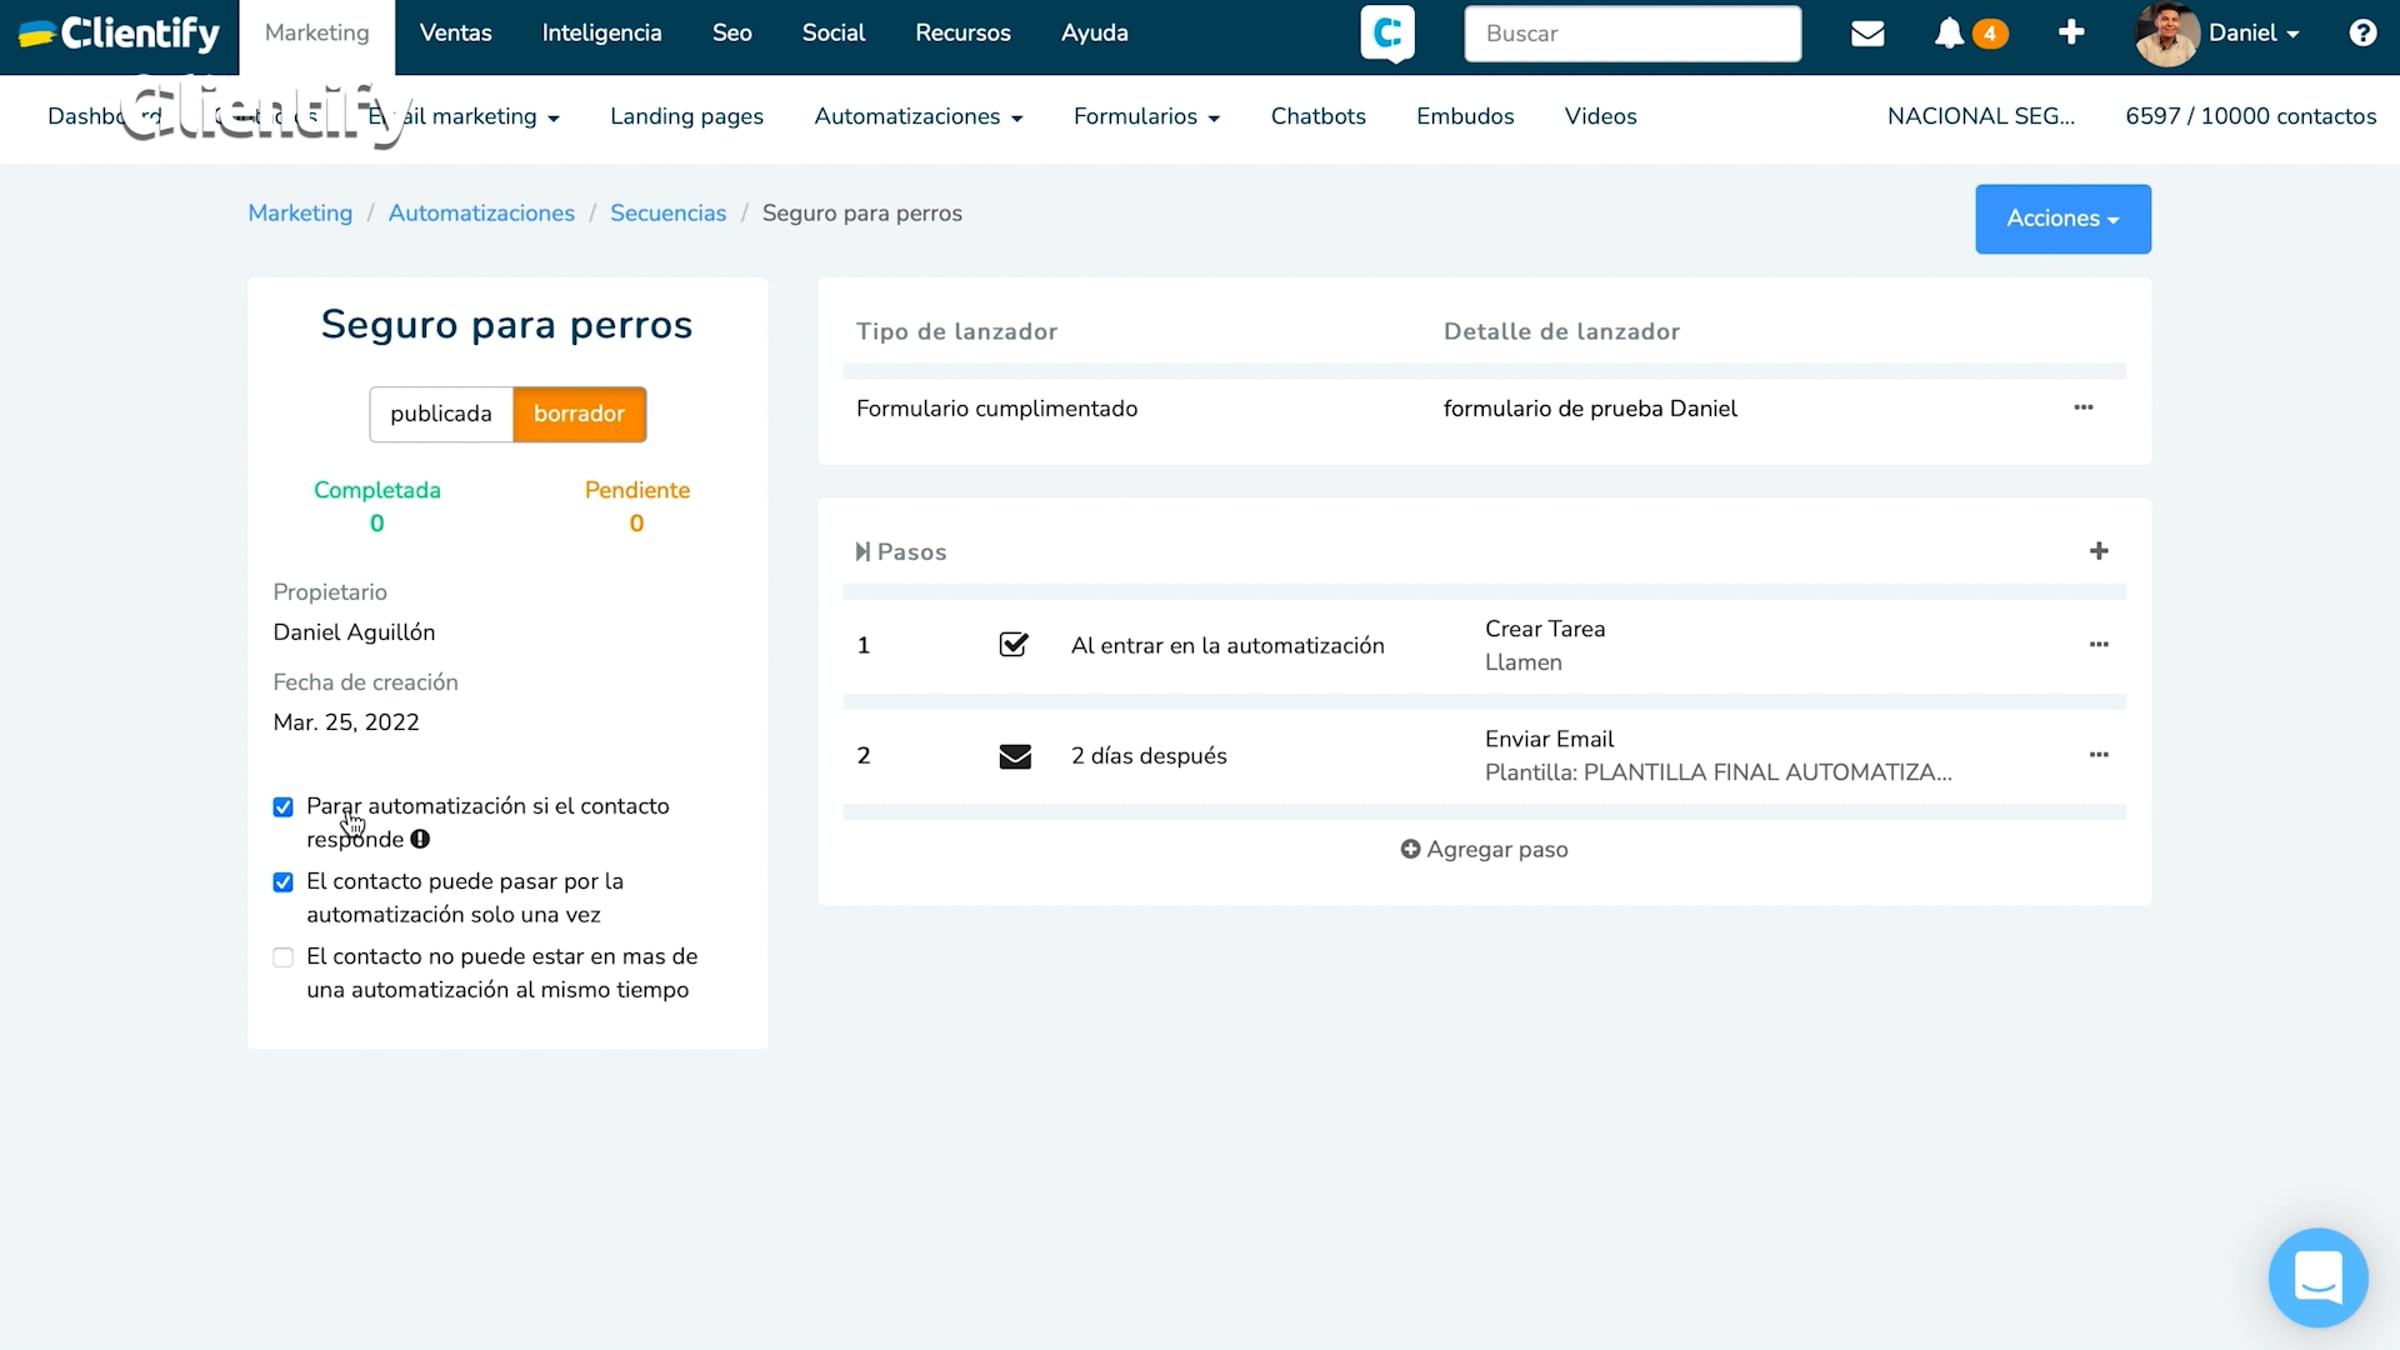Click the notifications bell icon
This screenshot has width=2400, height=1350.
(x=1948, y=34)
